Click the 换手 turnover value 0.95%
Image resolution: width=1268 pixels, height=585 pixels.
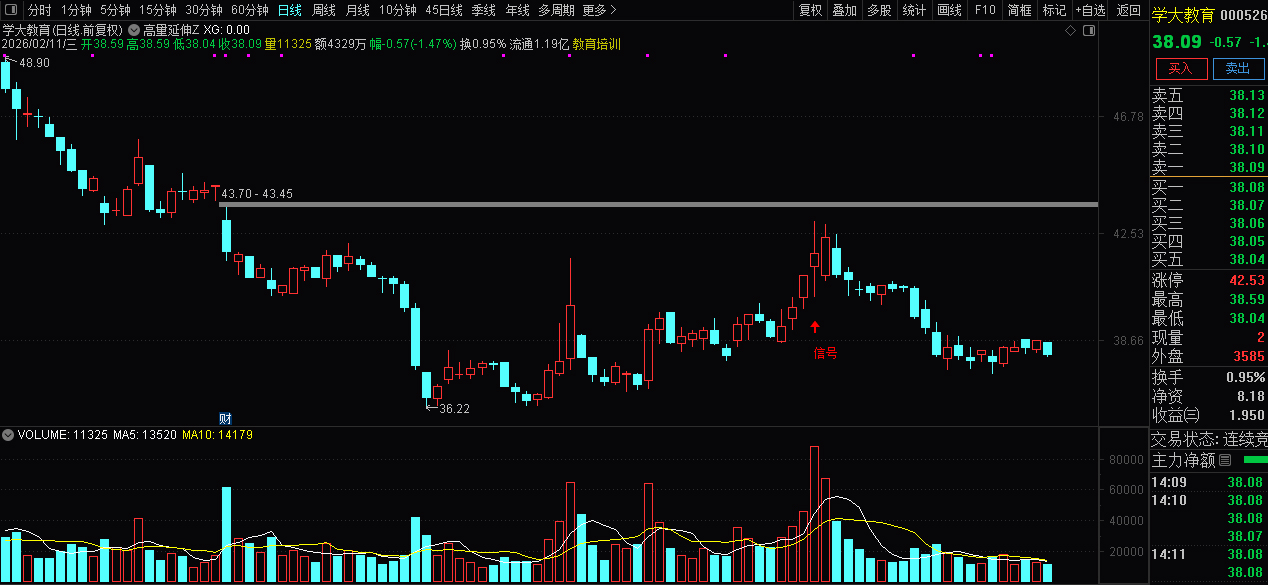click(x=1245, y=377)
